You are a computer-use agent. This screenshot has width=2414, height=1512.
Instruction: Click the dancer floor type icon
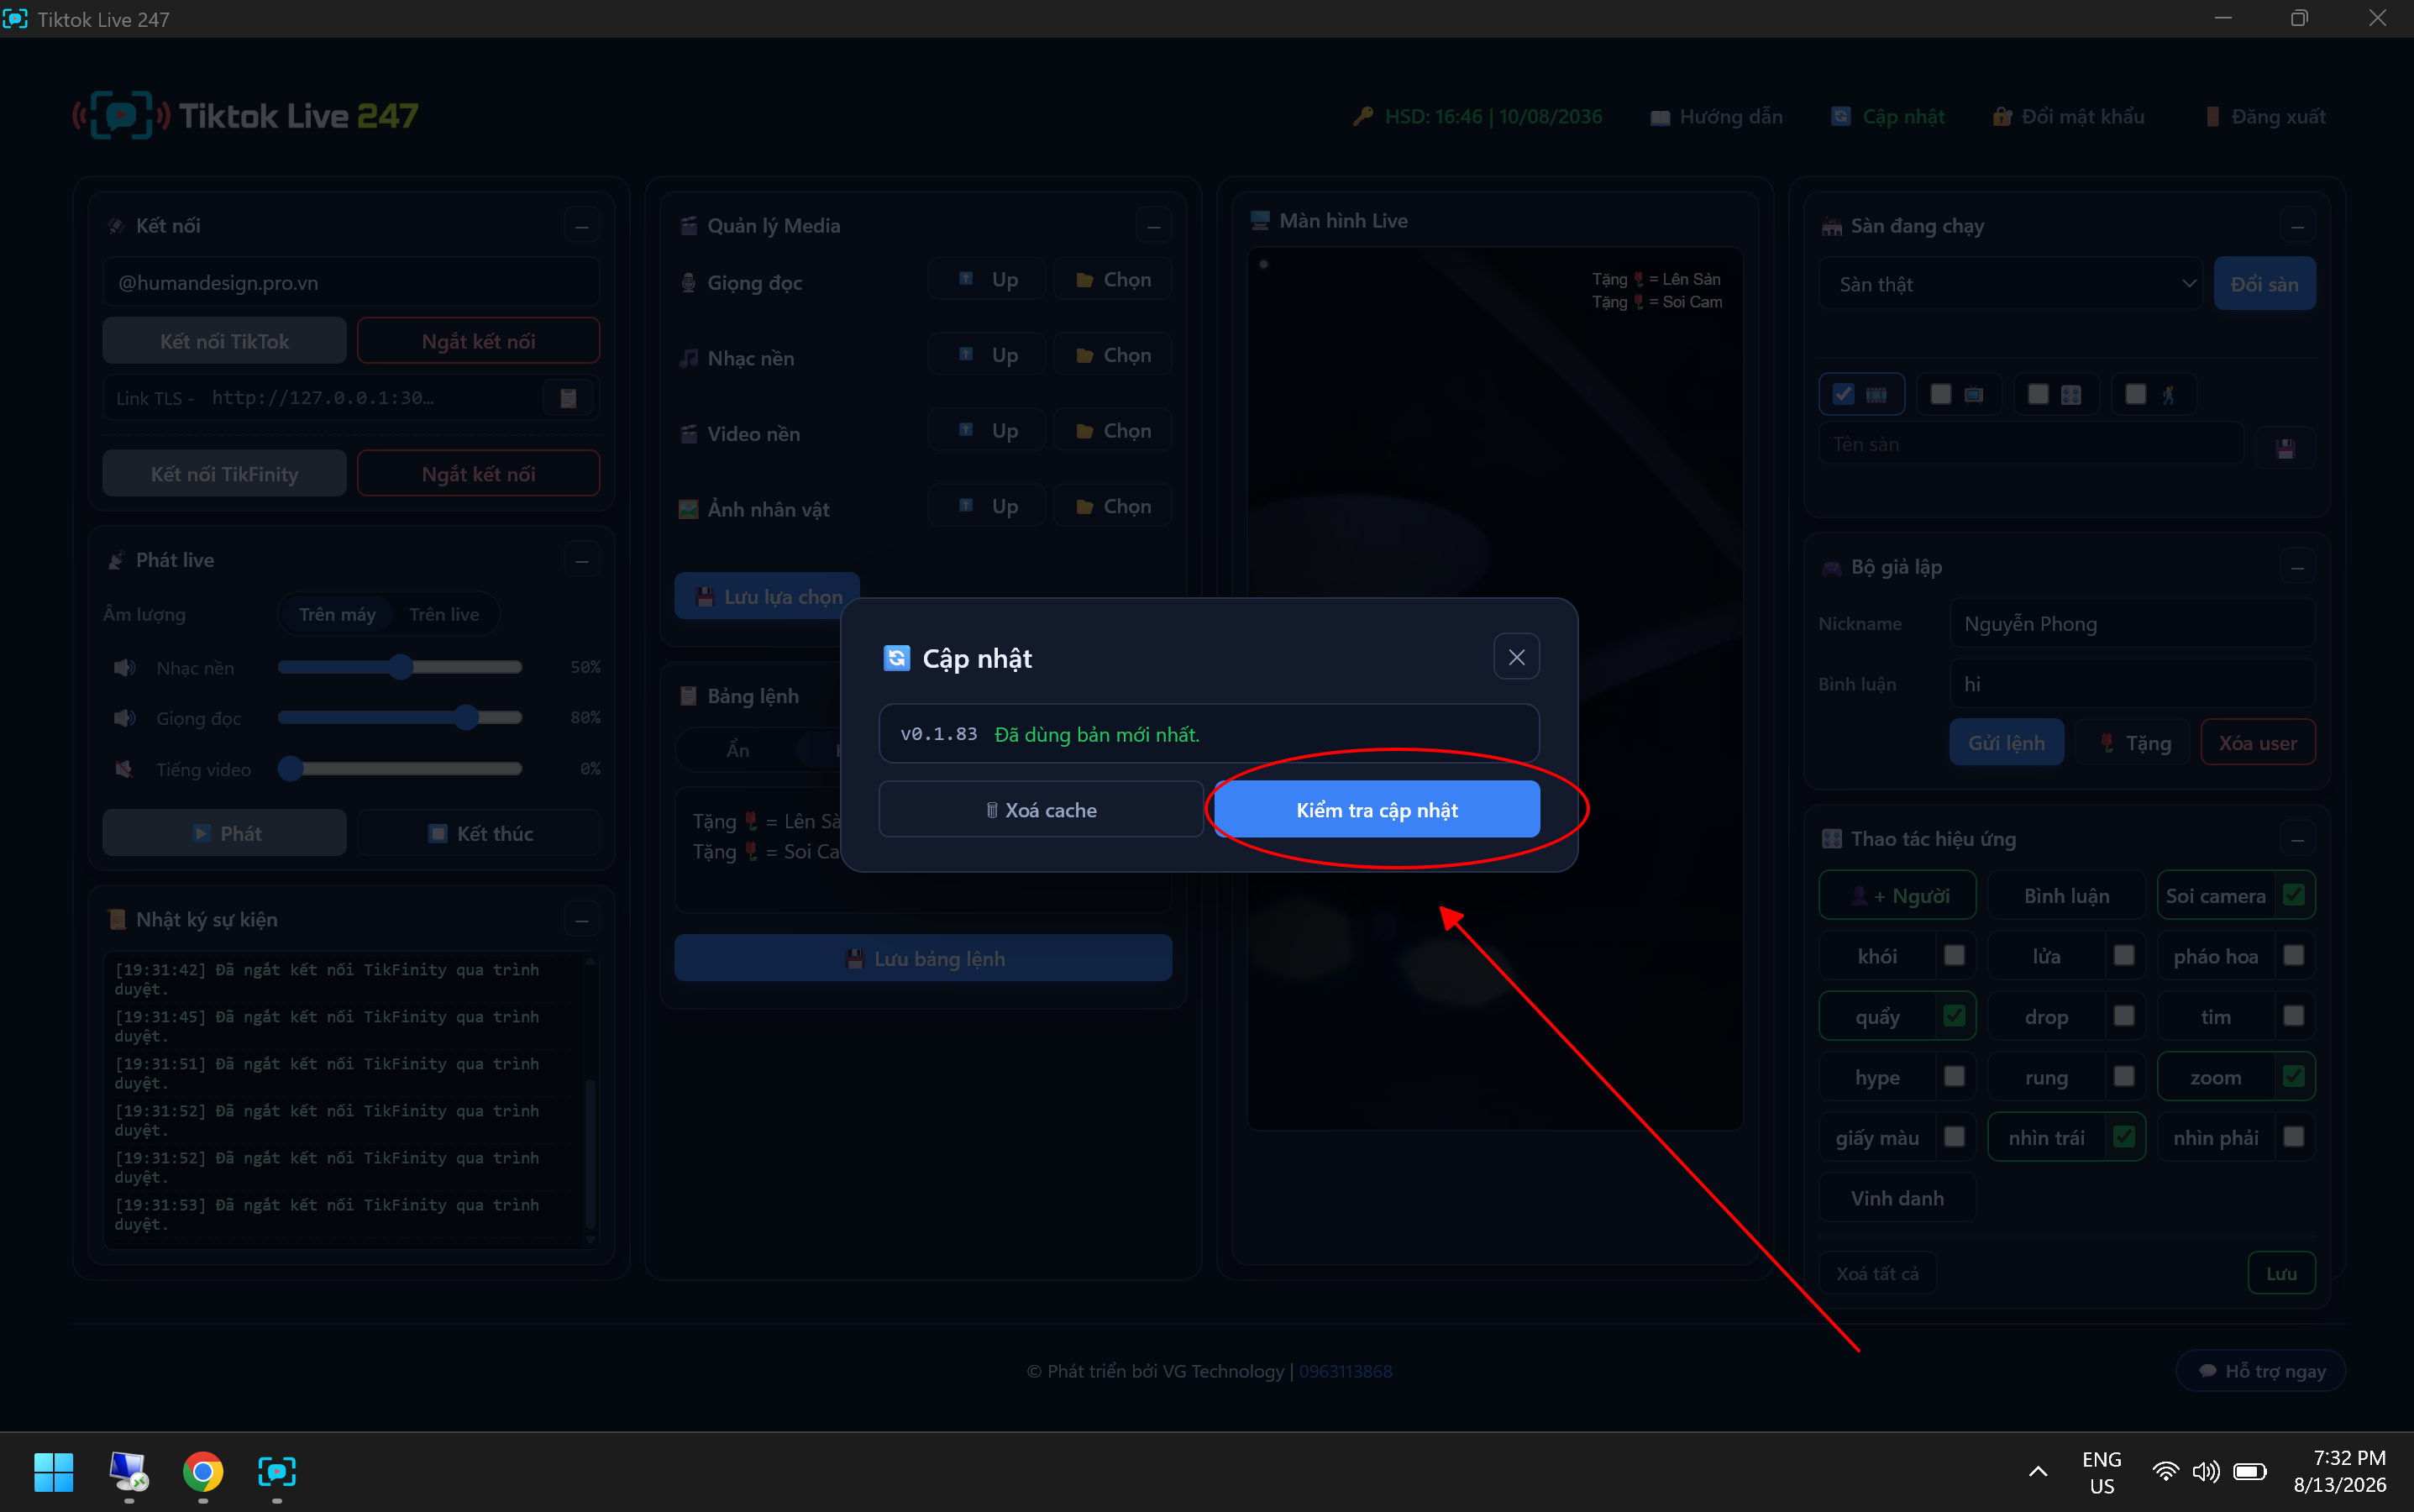(x=2168, y=395)
